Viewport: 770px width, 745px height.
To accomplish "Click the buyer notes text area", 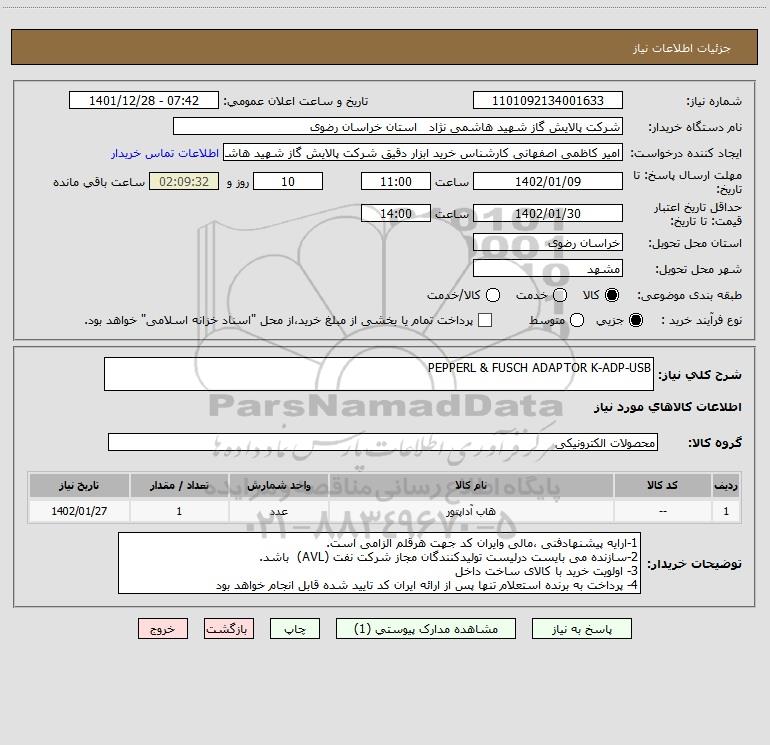I will click(379, 563).
